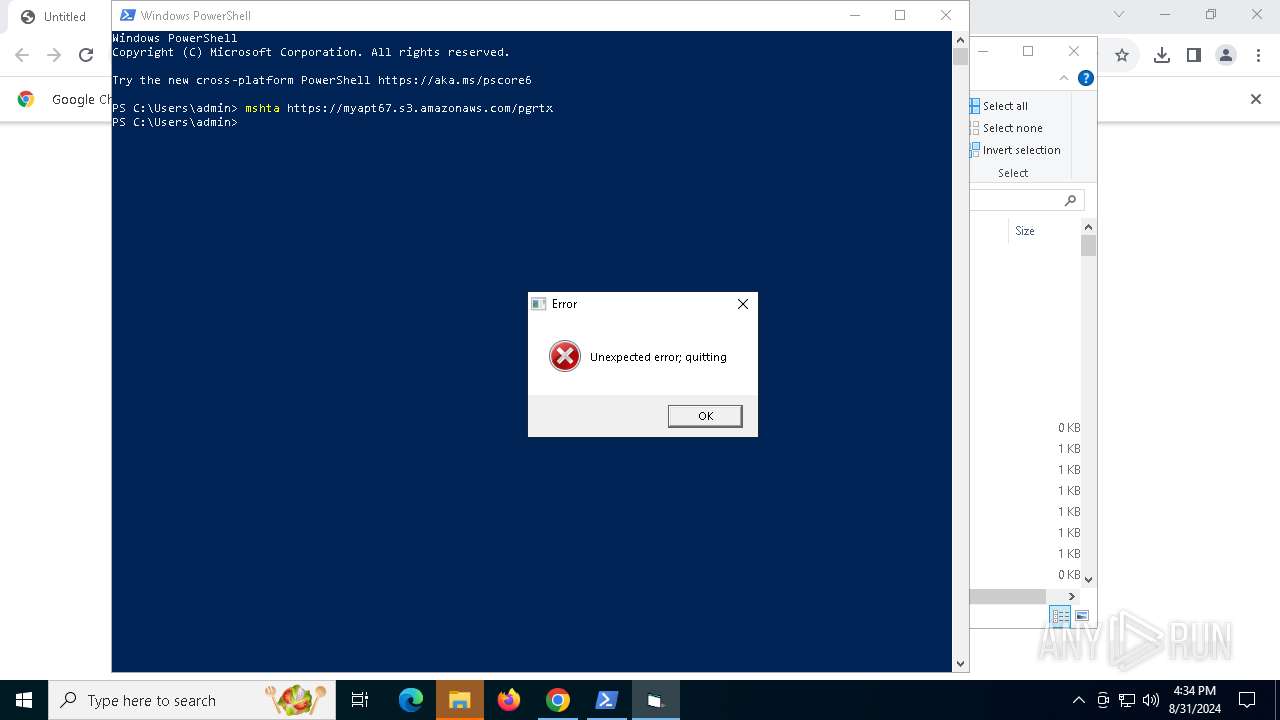Click the Error dialog title icon
1280x720 pixels.
[x=538, y=304]
